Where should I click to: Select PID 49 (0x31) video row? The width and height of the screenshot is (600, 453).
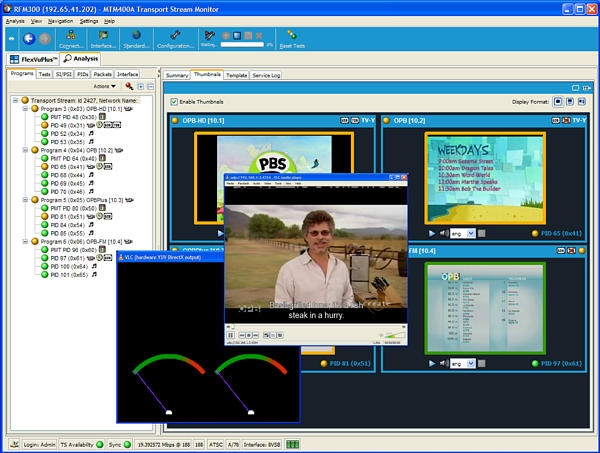[81, 125]
